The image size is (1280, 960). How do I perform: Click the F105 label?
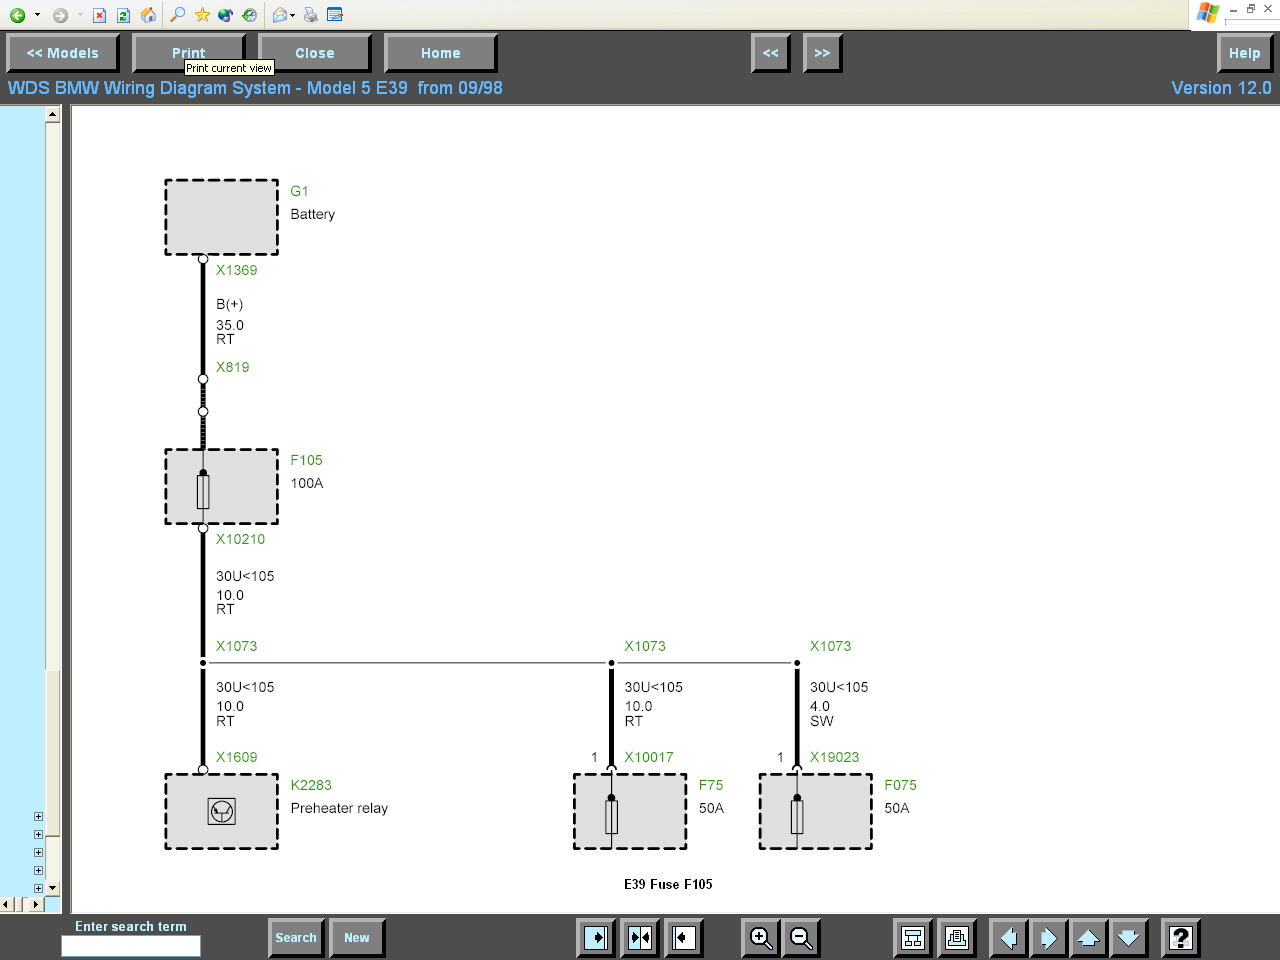[x=307, y=460]
